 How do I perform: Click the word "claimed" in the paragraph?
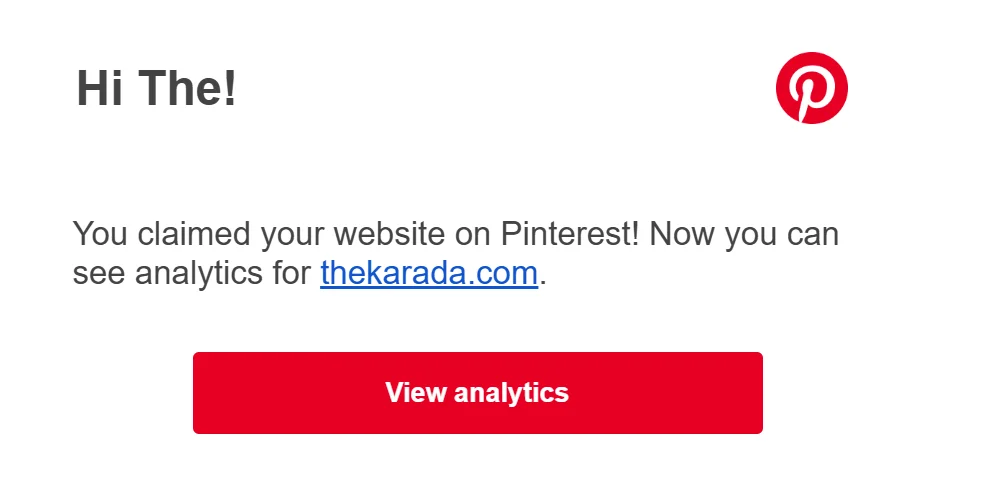pyautogui.click(x=194, y=233)
